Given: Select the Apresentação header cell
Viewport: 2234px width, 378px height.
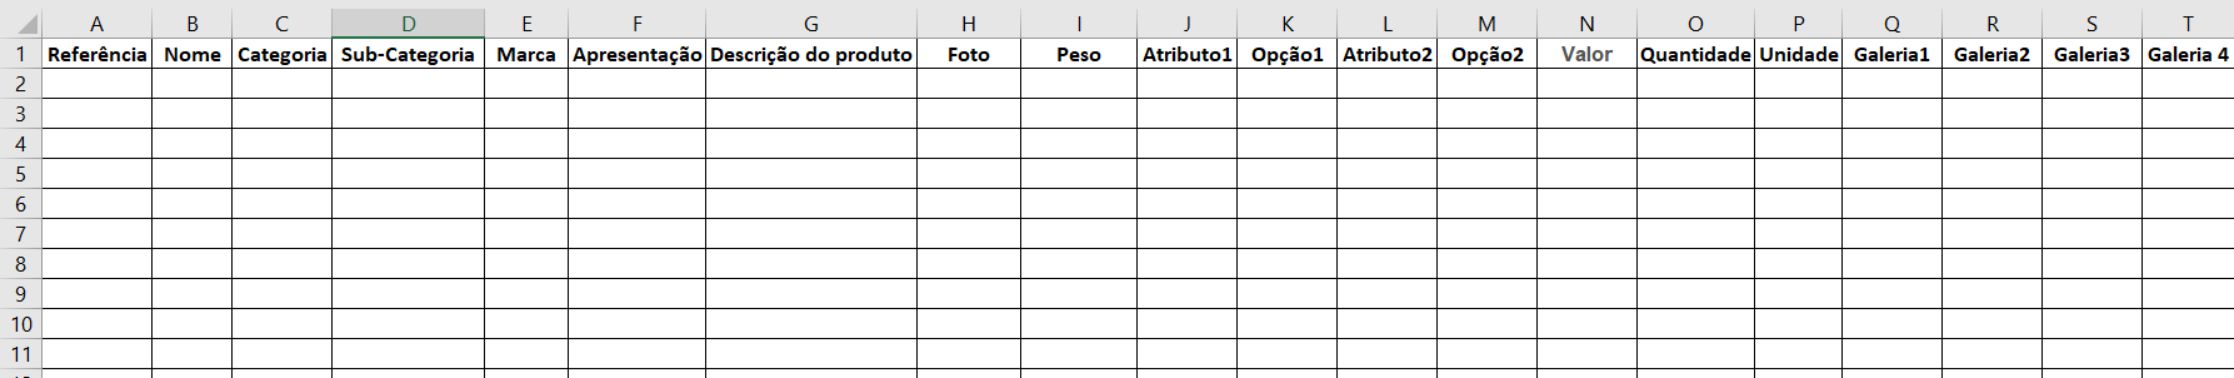Looking at the screenshot, I should coord(637,55).
